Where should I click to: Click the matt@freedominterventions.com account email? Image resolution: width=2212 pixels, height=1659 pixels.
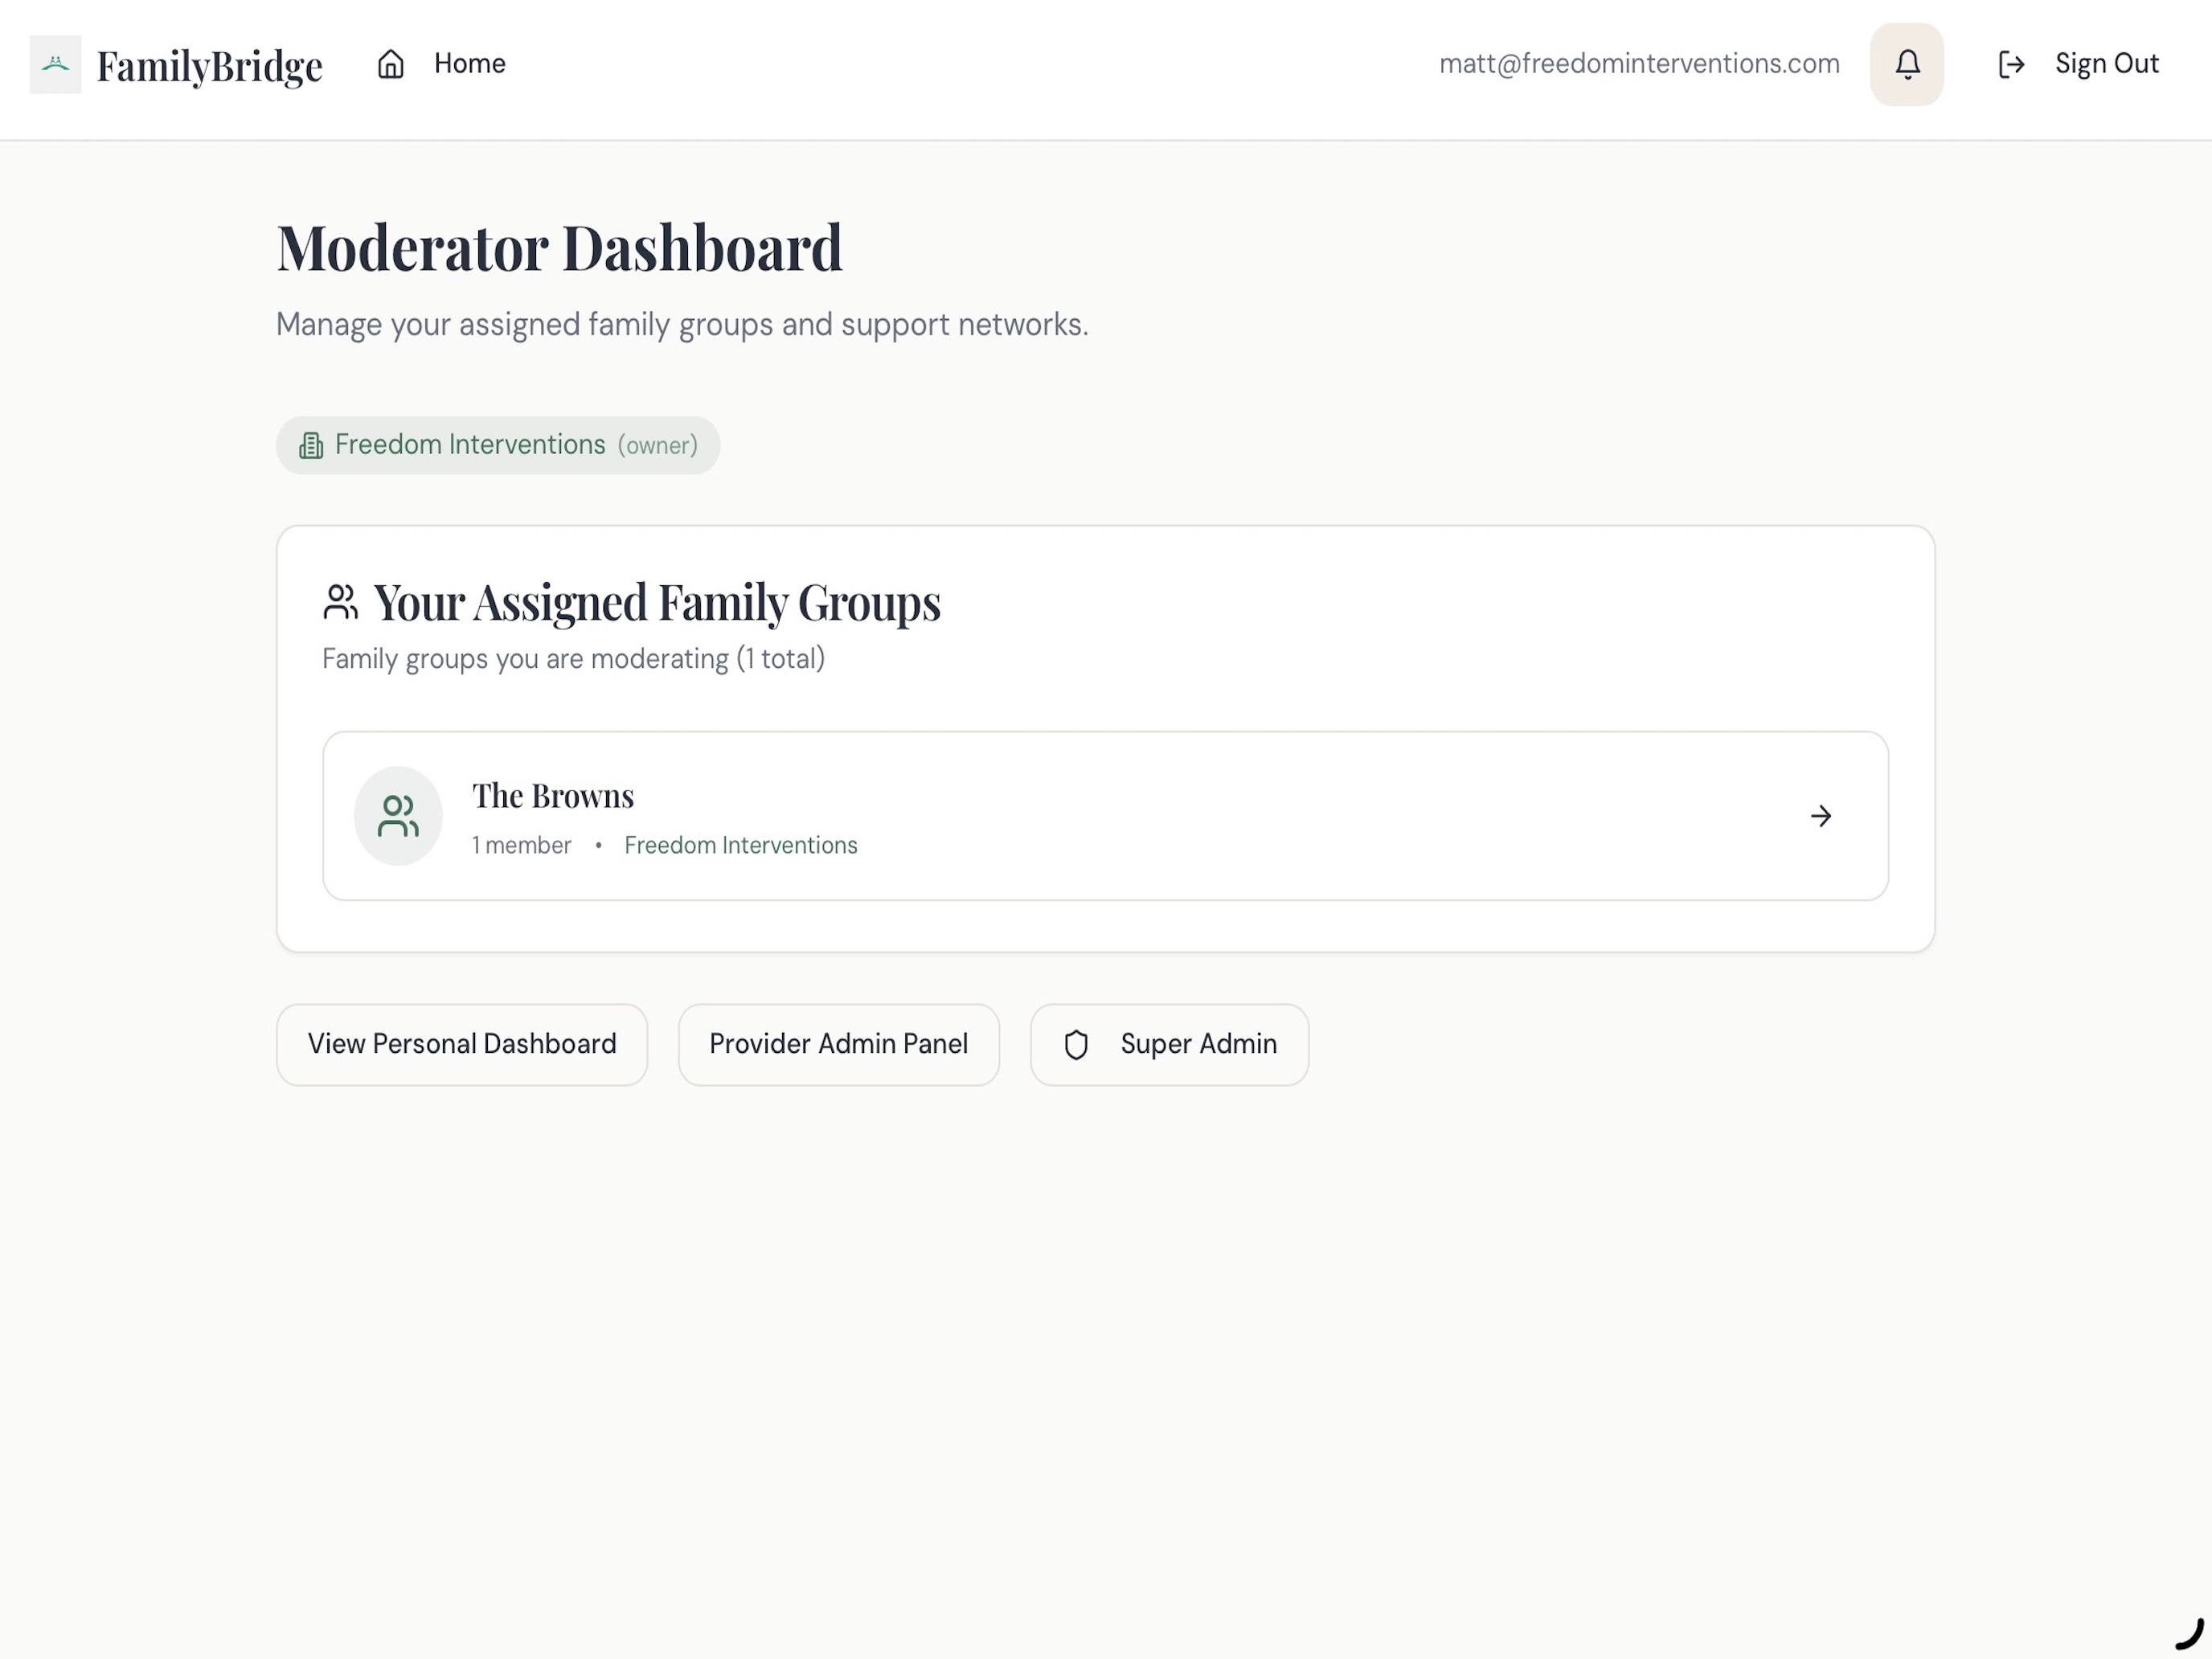[x=1639, y=64]
